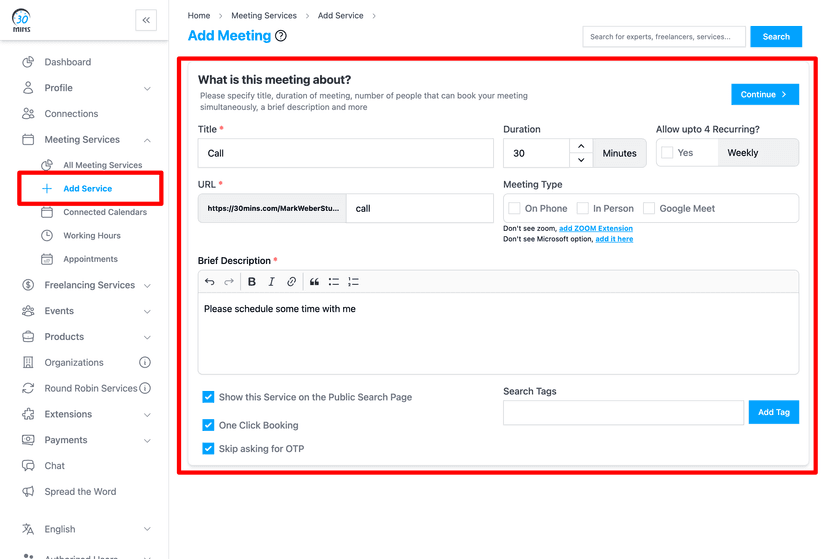Image resolution: width=828 pixels, height=559 pixels.
Task: Go to Connected Calendars
Action: coord(104,212)
